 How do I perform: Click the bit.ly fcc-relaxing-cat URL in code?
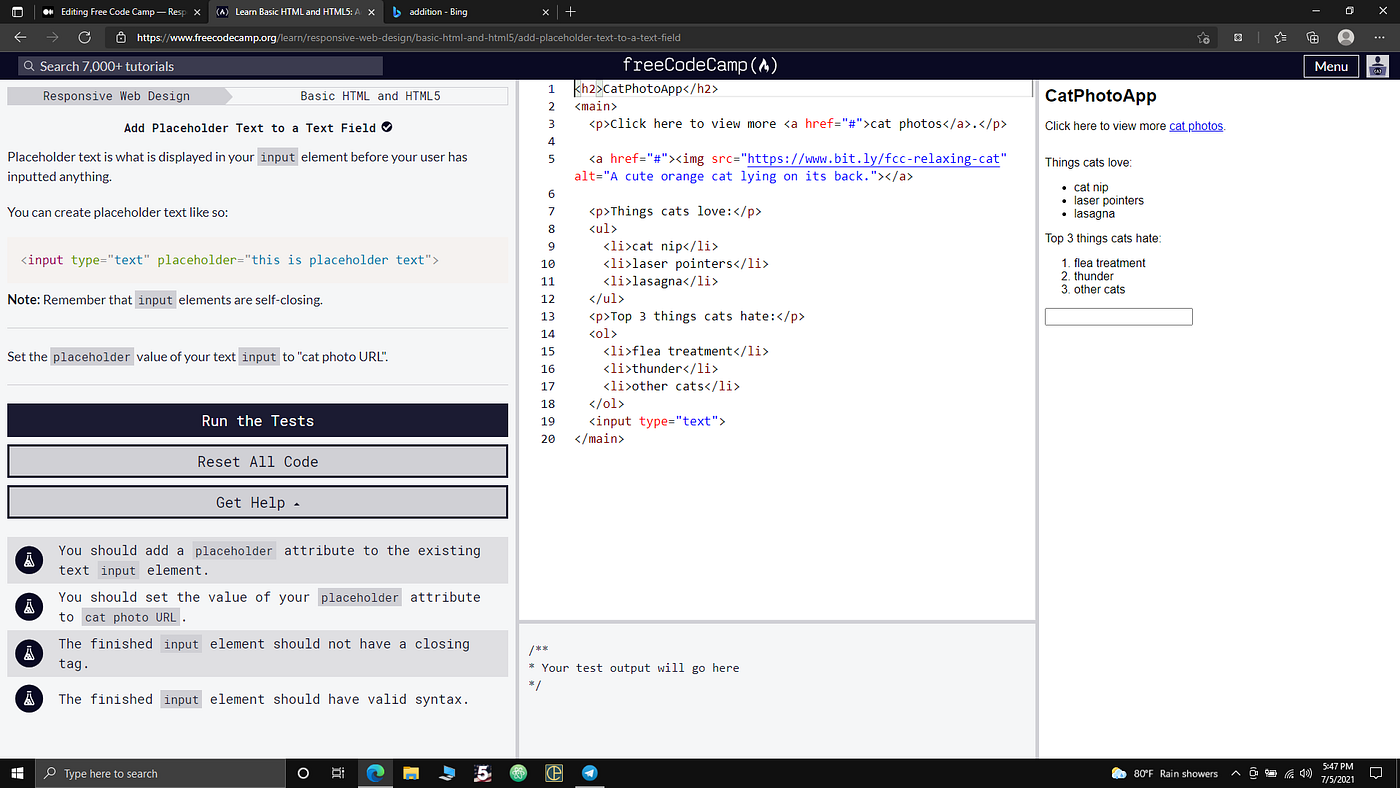873,159
